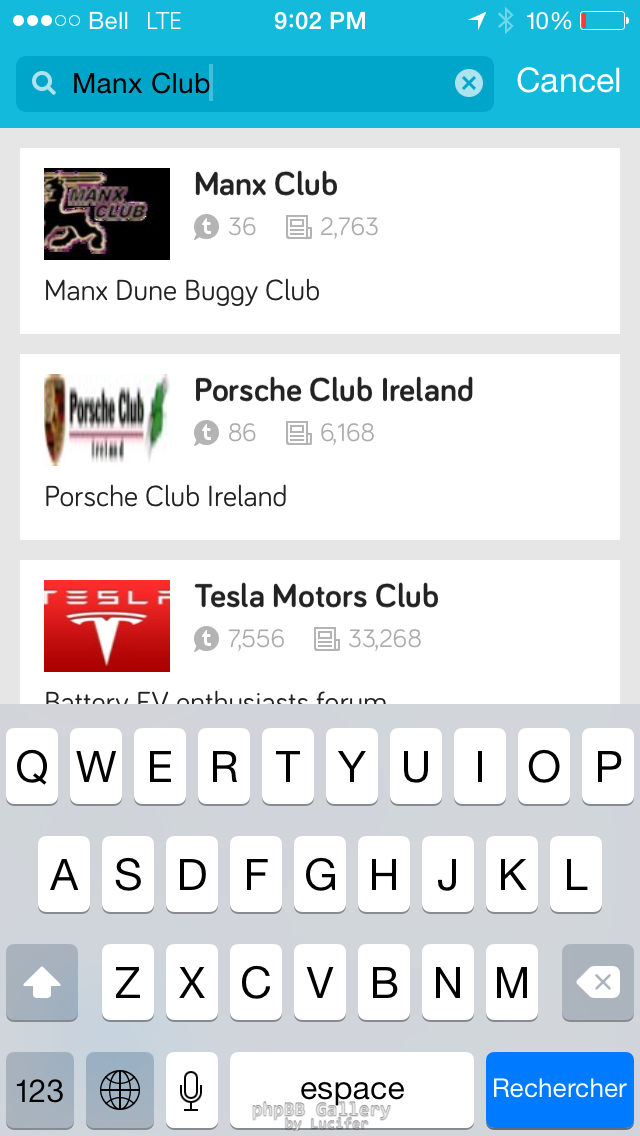Tap Tesla Motors Club members icon
The image size is (640, 1136).
point(206,639)
